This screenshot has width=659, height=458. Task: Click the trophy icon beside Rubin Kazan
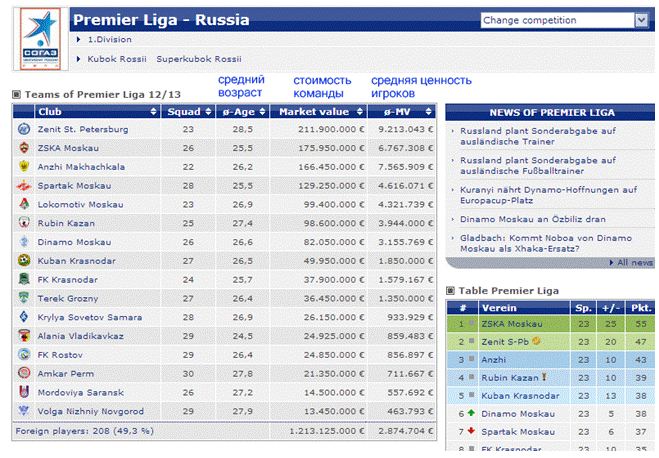click(544, 377)
